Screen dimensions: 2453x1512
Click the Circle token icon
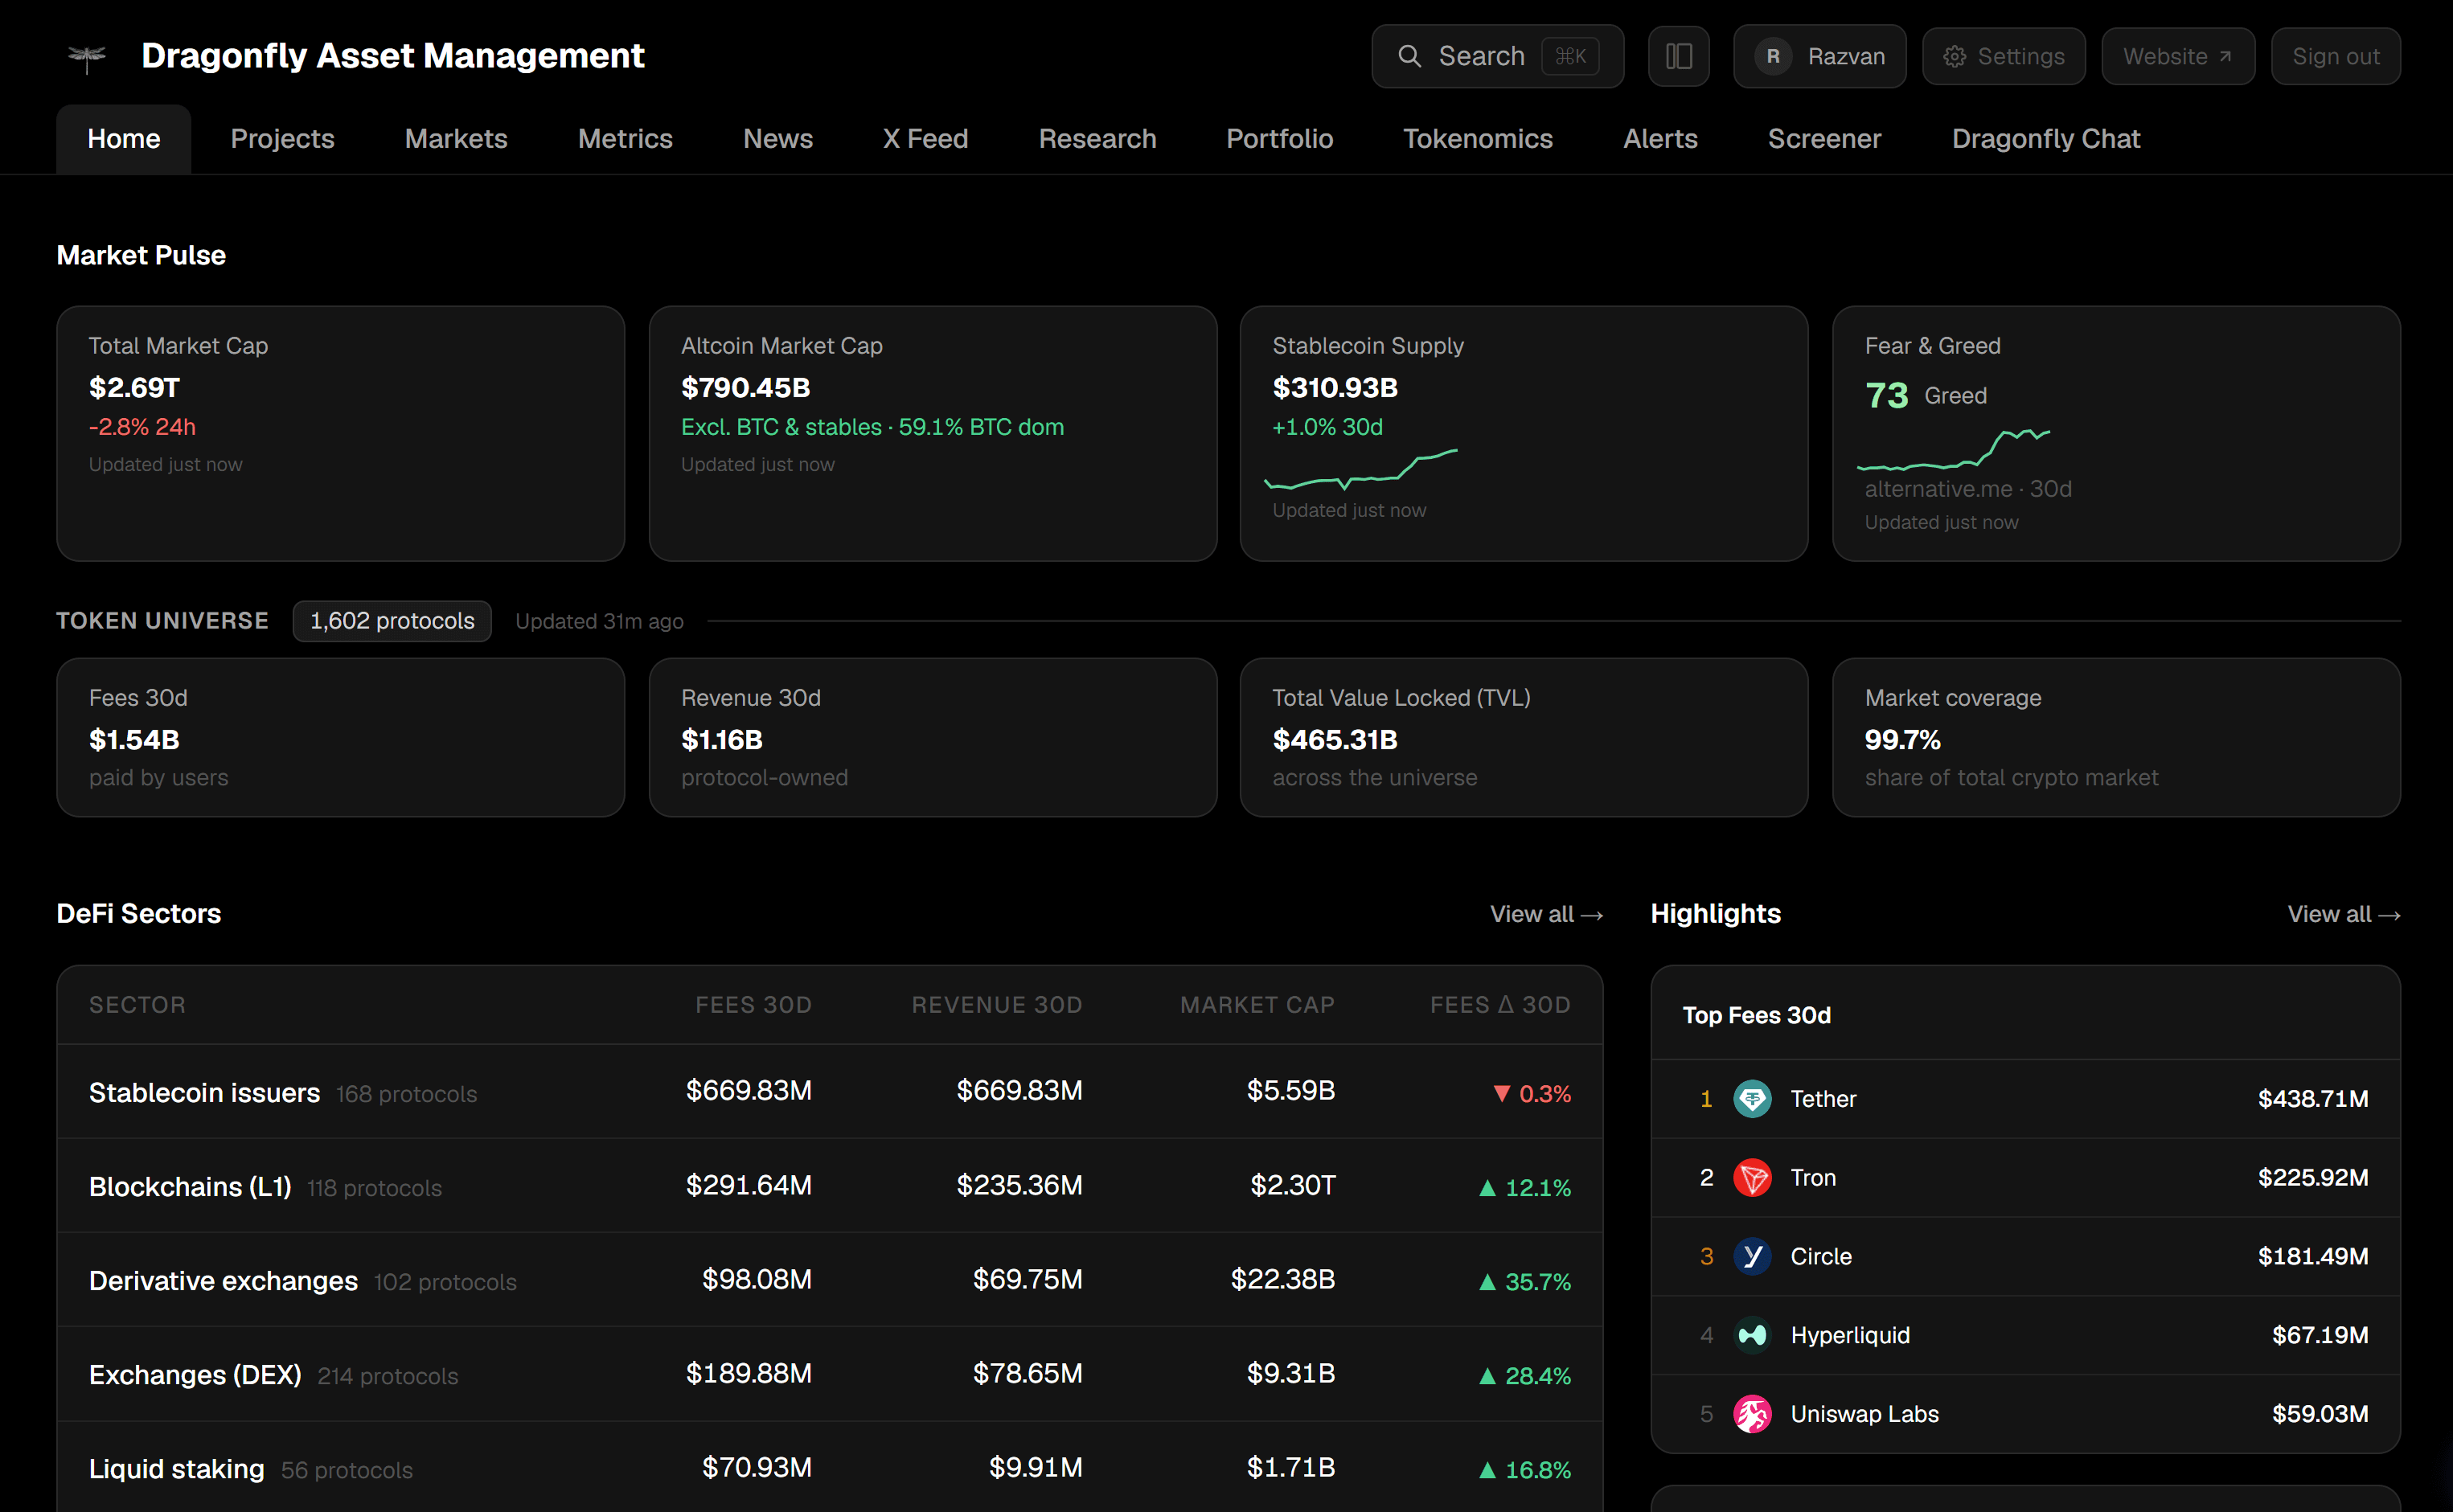(1752, 1256)
